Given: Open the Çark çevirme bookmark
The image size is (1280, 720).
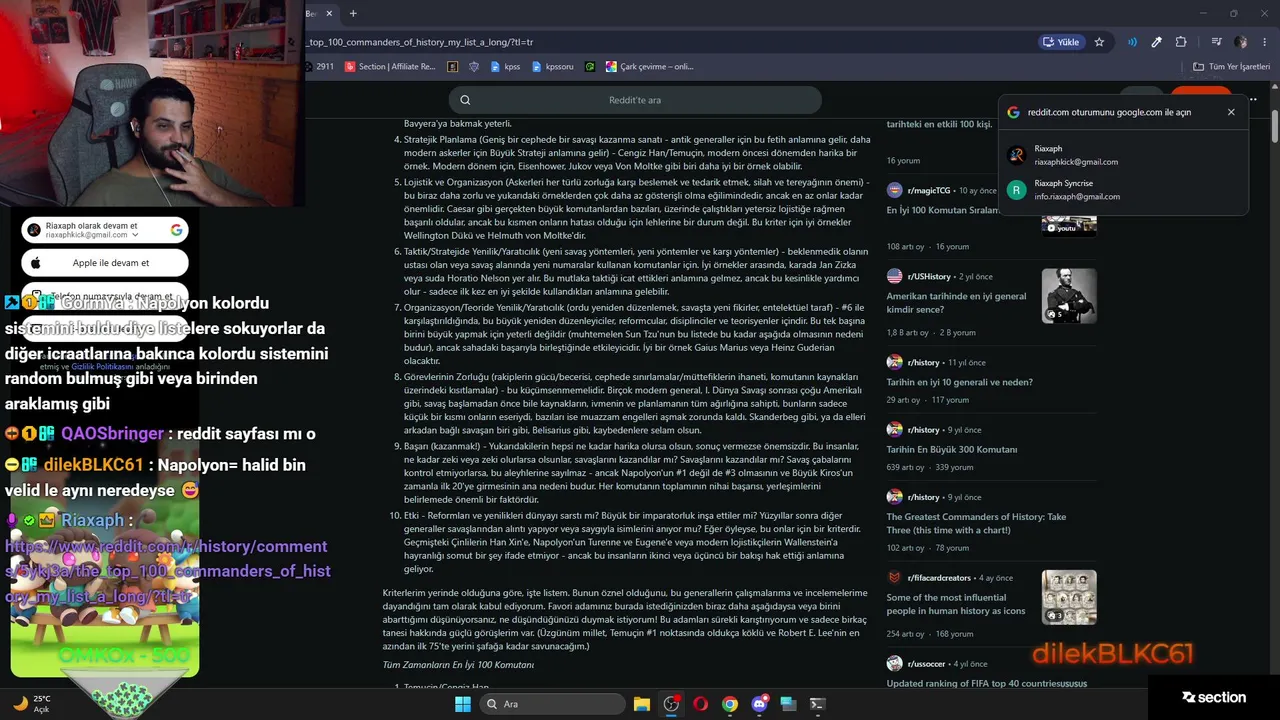Looking at the screenshot, I should pyautogui.click(x=648, y=67).
